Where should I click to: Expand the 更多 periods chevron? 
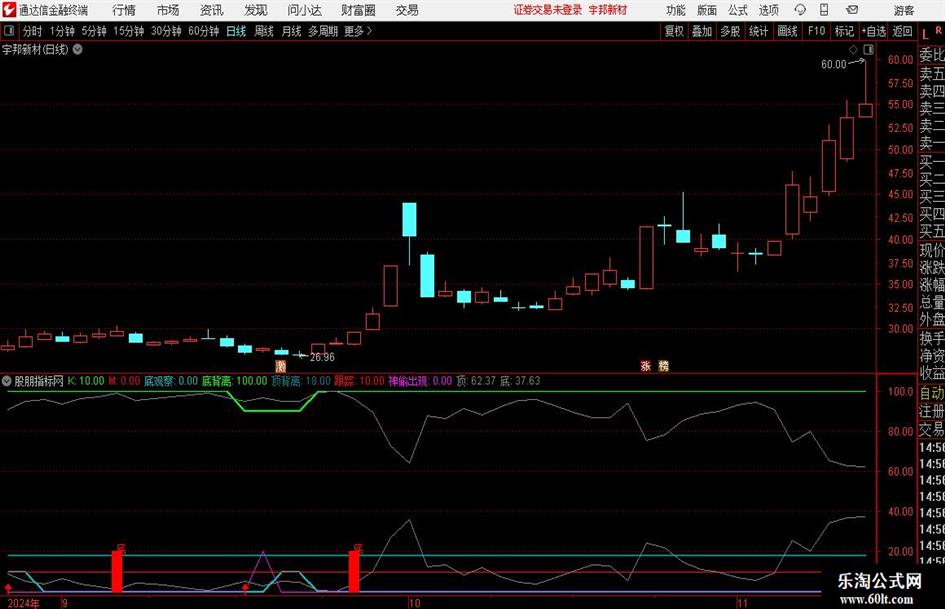click(x=370, y=31)
